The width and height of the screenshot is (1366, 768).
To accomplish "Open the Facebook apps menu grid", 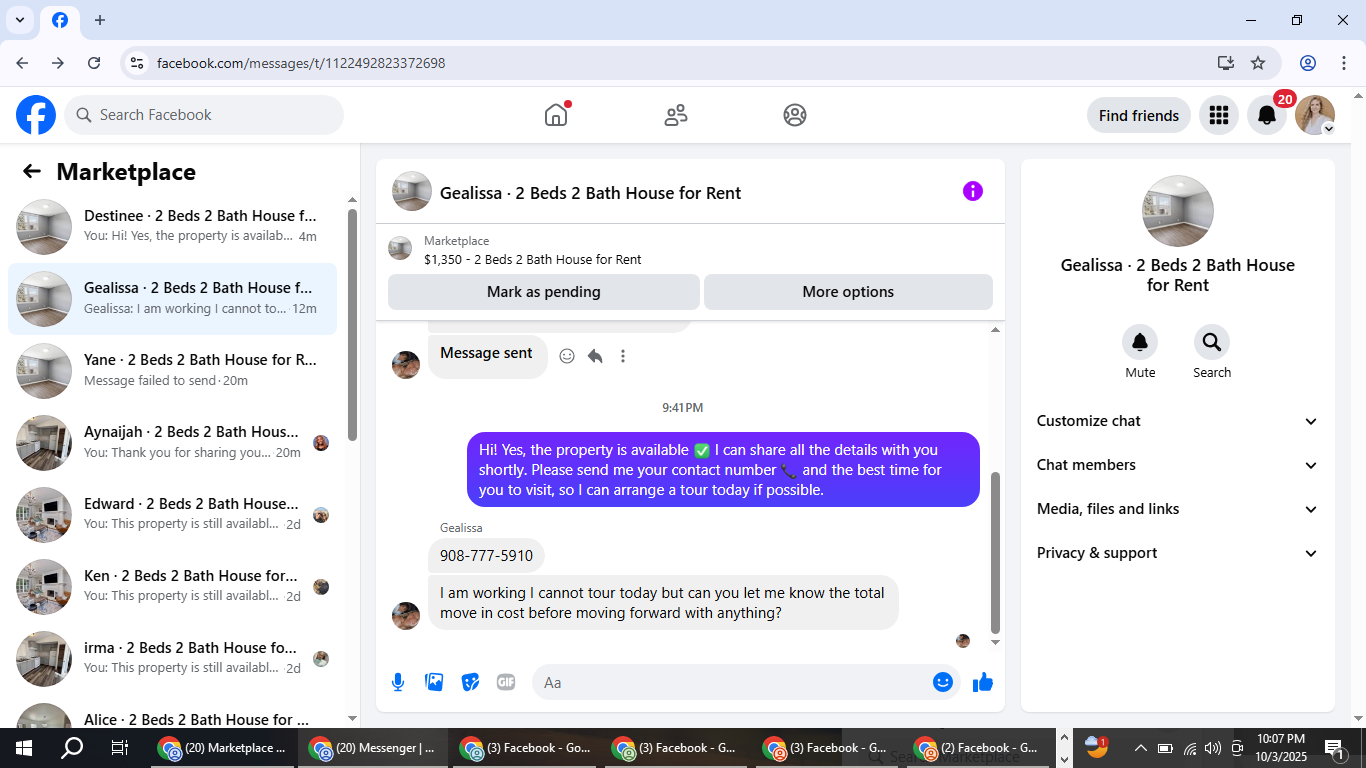I will pos(1218,115).
